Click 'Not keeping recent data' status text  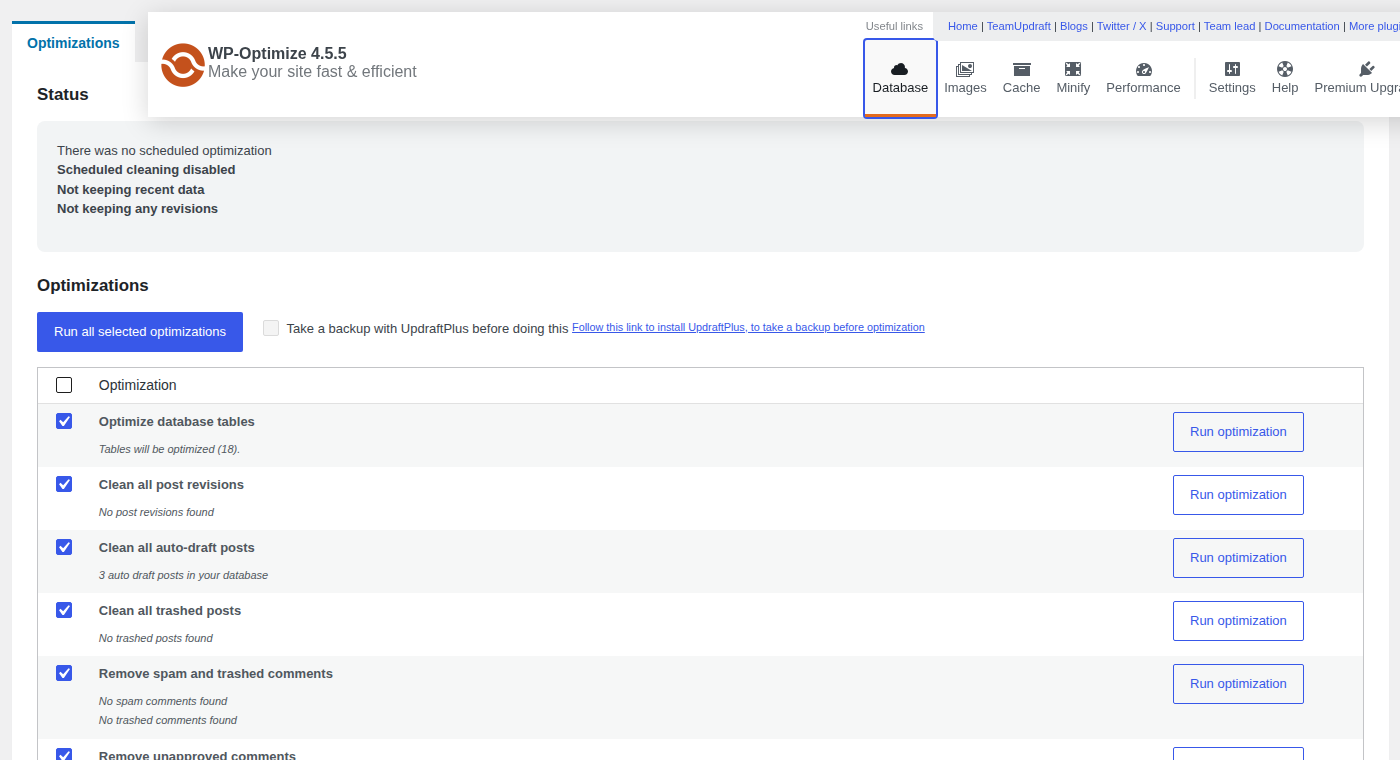(x=131, y=190)
